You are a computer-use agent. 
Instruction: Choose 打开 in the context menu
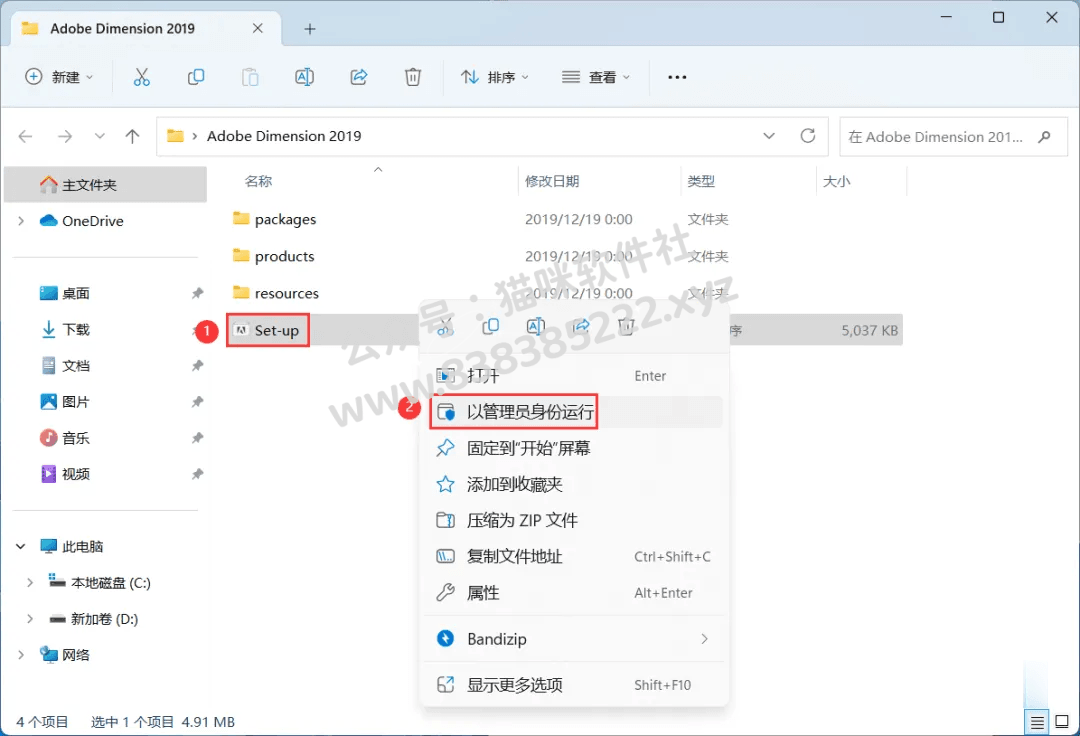574,376
